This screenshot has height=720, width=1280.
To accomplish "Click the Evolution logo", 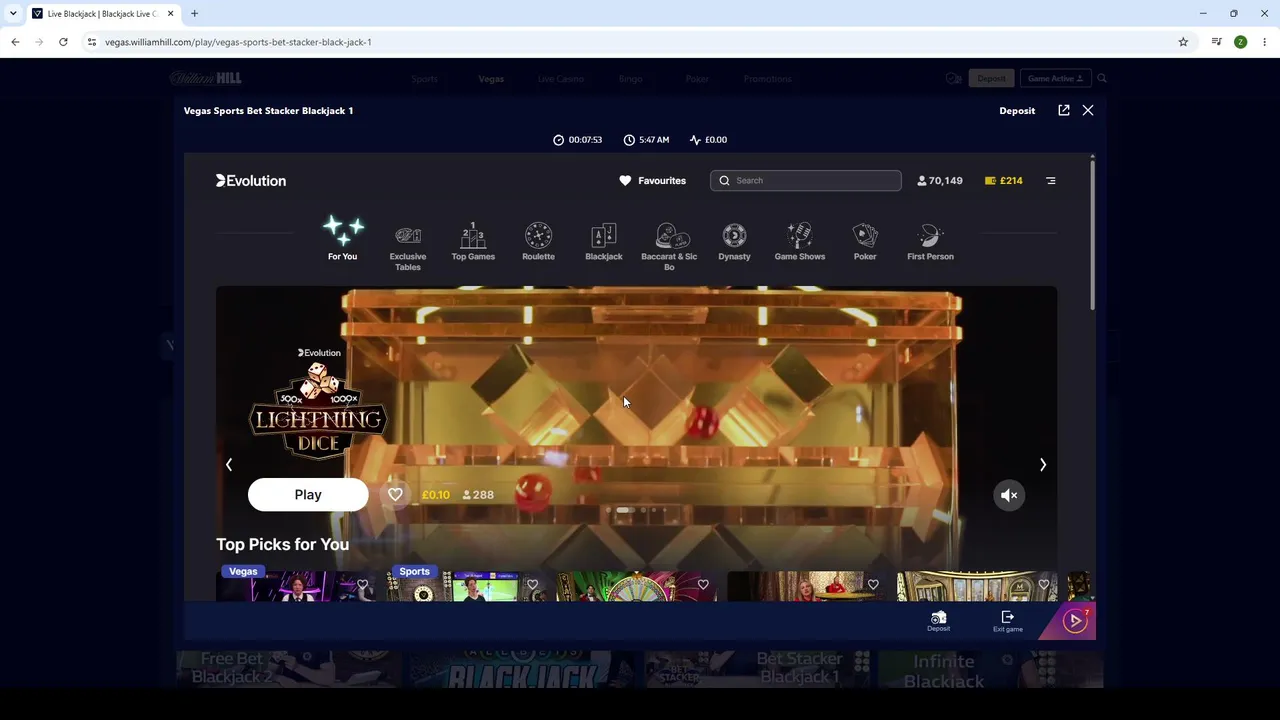I will click(x=251, y=181).
